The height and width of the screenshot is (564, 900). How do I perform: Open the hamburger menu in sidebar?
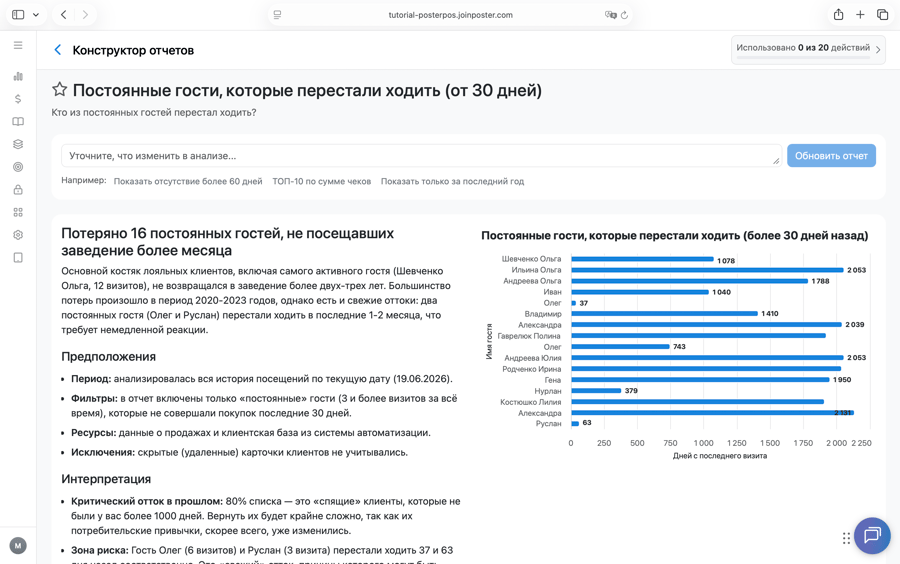click(18, 45)
